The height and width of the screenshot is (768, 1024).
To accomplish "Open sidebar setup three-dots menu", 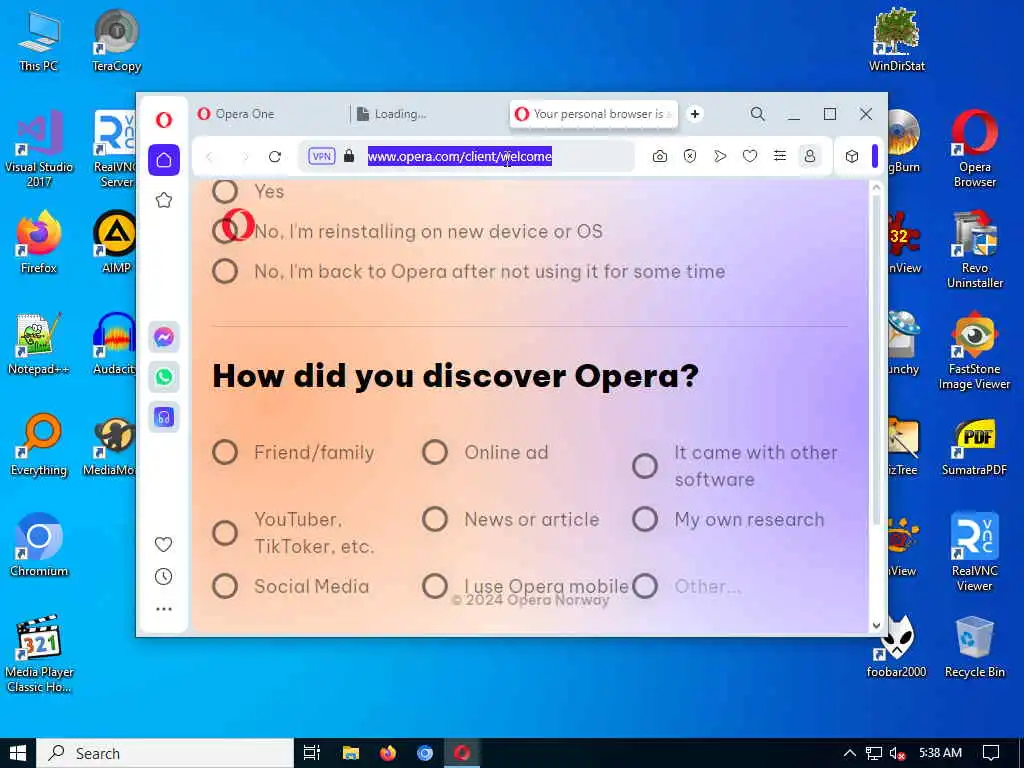I will (x=163, y=609).
